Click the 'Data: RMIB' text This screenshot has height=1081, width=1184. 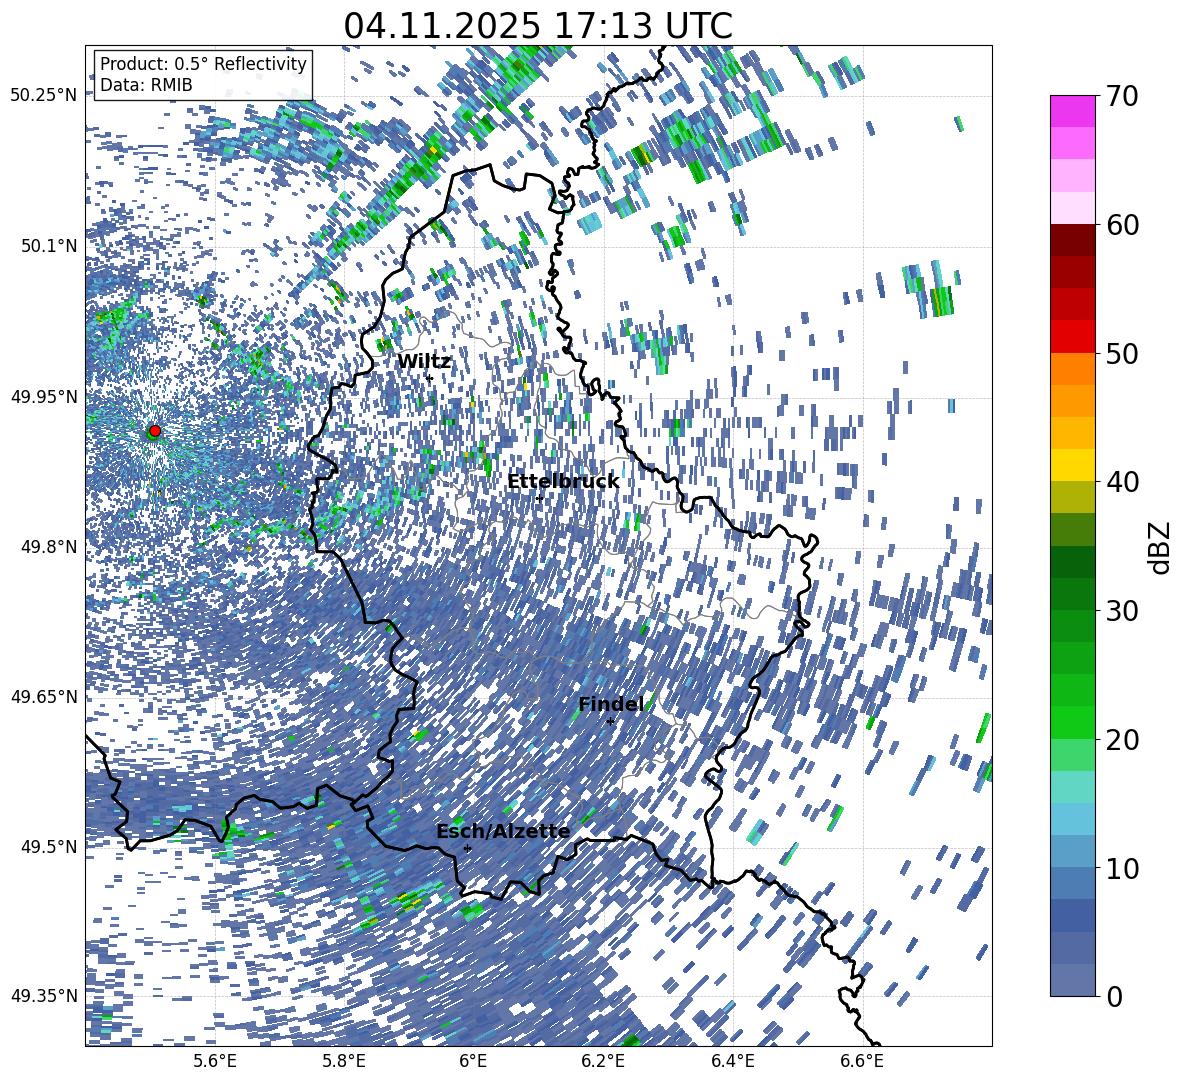pyautogui.click(x=146, y=85)
